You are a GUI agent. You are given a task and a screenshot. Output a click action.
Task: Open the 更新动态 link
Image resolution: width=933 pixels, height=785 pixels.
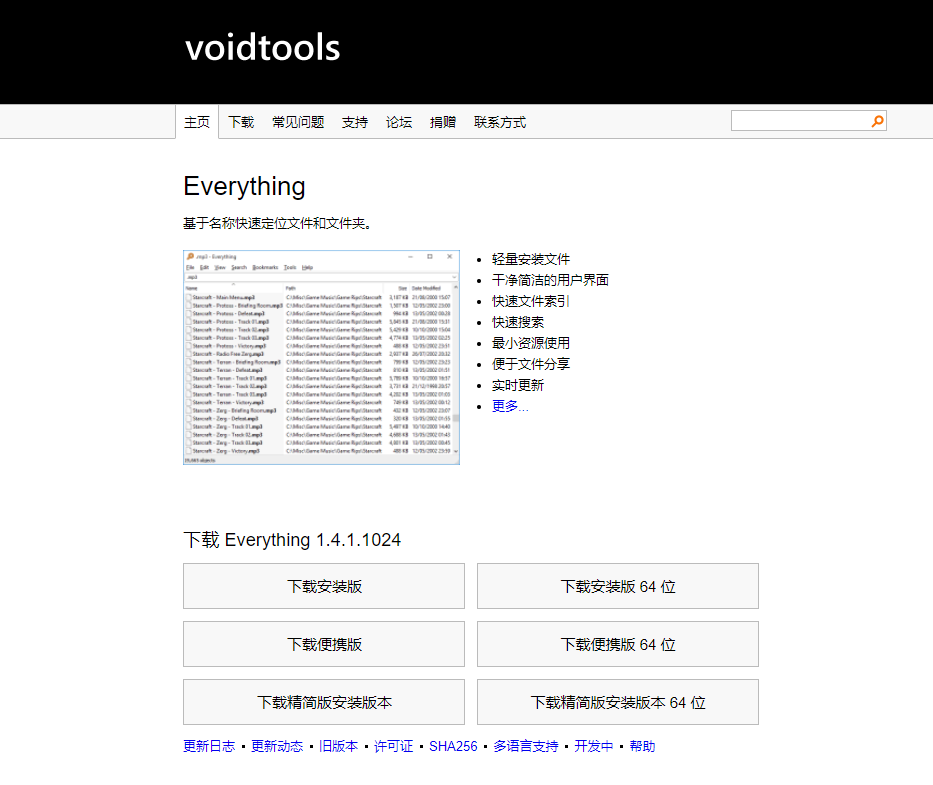pos(277,746)
